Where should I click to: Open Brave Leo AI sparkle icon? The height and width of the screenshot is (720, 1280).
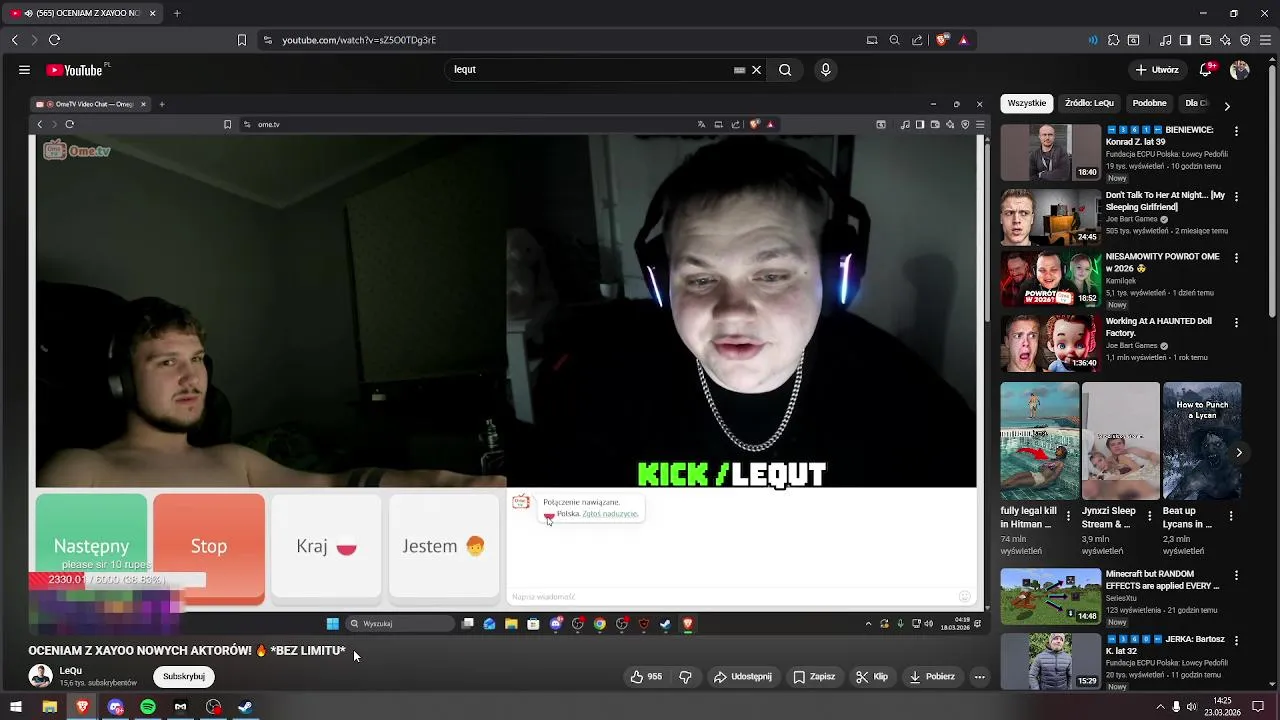(1225, 40)
